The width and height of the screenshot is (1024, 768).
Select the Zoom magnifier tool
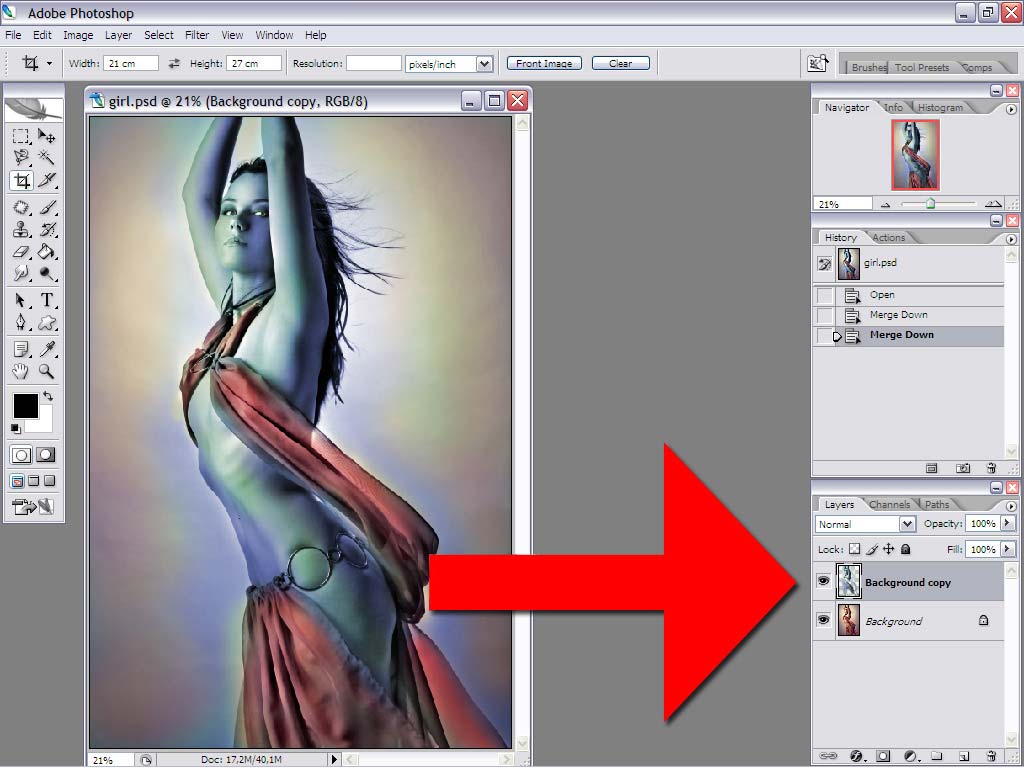click(46, 371)
